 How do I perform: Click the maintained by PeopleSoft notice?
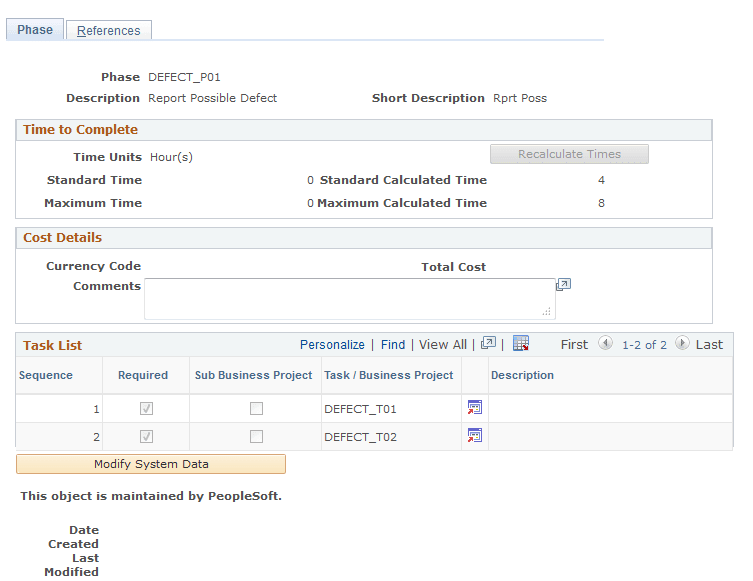pyautogui.click(x=151, y=496)
